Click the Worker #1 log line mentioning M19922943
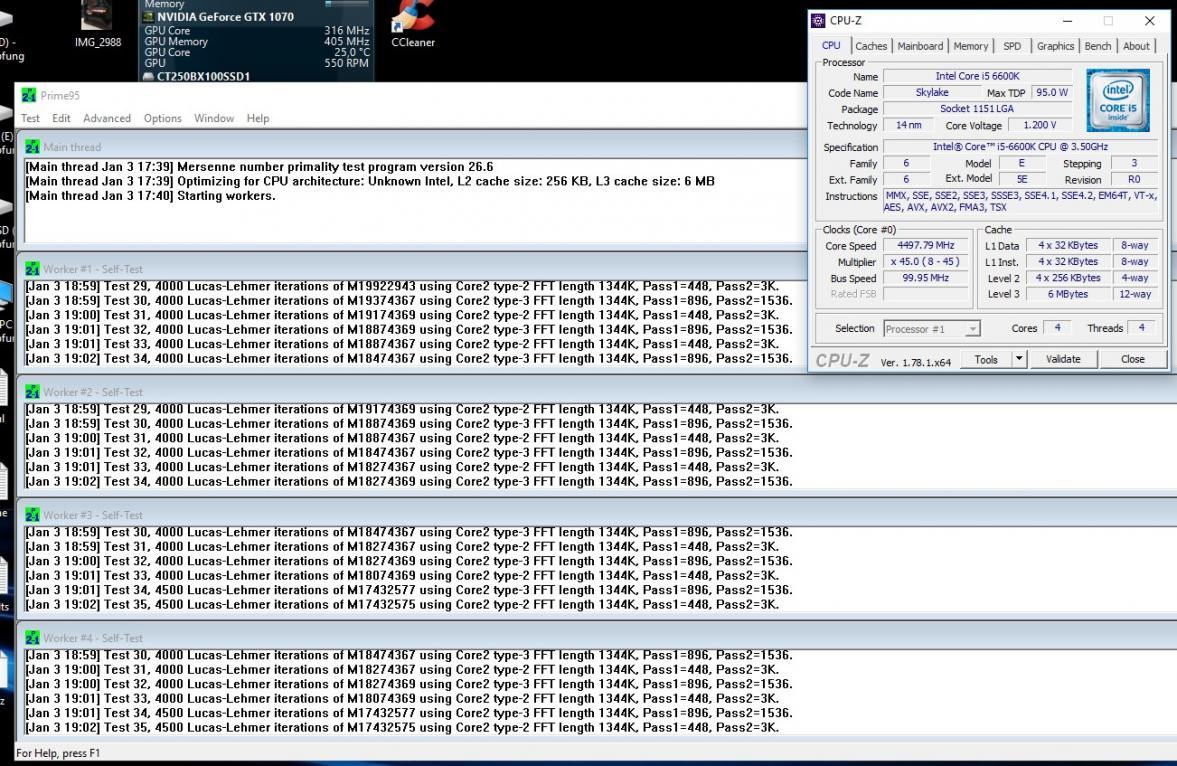This screenshot has width=1177, height=766. pos(402,286)
